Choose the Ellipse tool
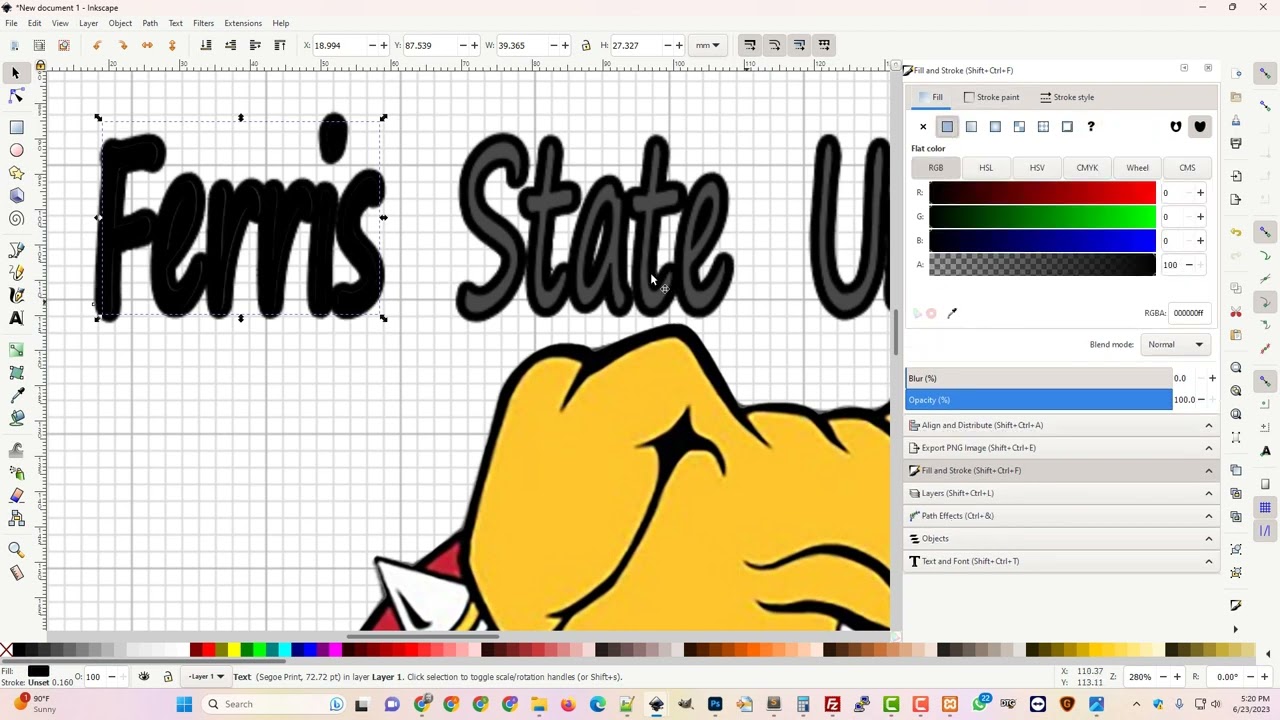The width and height of the screenshot is (1280, 720). tap(16, 150)
